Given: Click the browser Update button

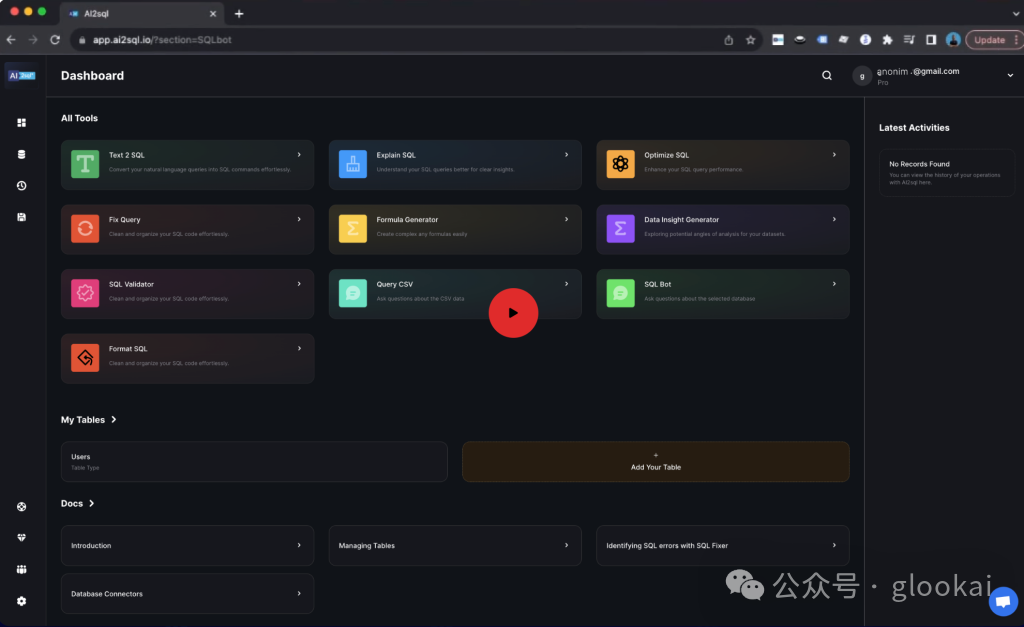Looking at the screenshot, I should 989,40.
